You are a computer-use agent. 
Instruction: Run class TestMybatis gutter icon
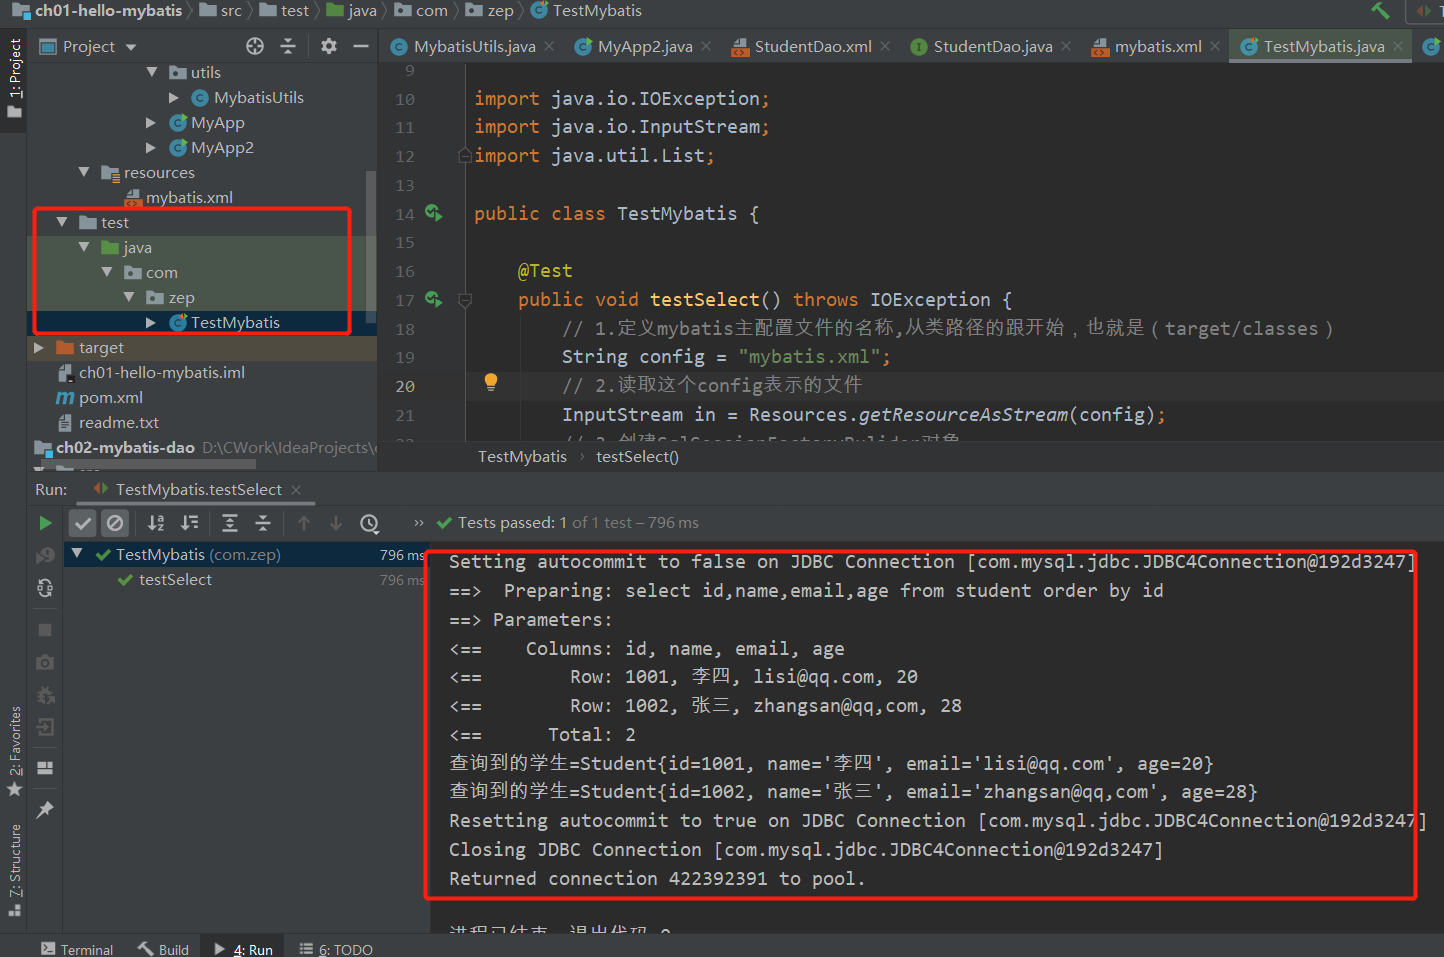pyautogui.click(x=434, y=213)
